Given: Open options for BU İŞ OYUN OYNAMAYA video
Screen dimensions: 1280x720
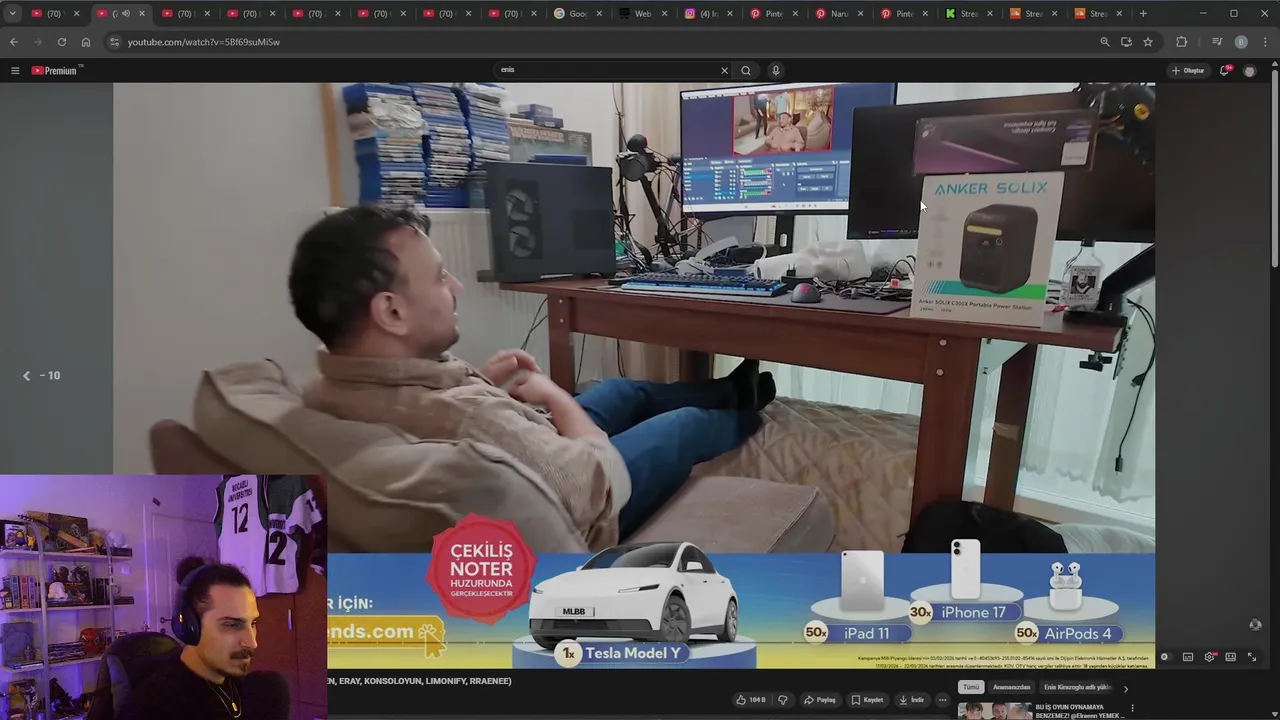Looking at the screenshot, I should click(x=1132, y=708).
